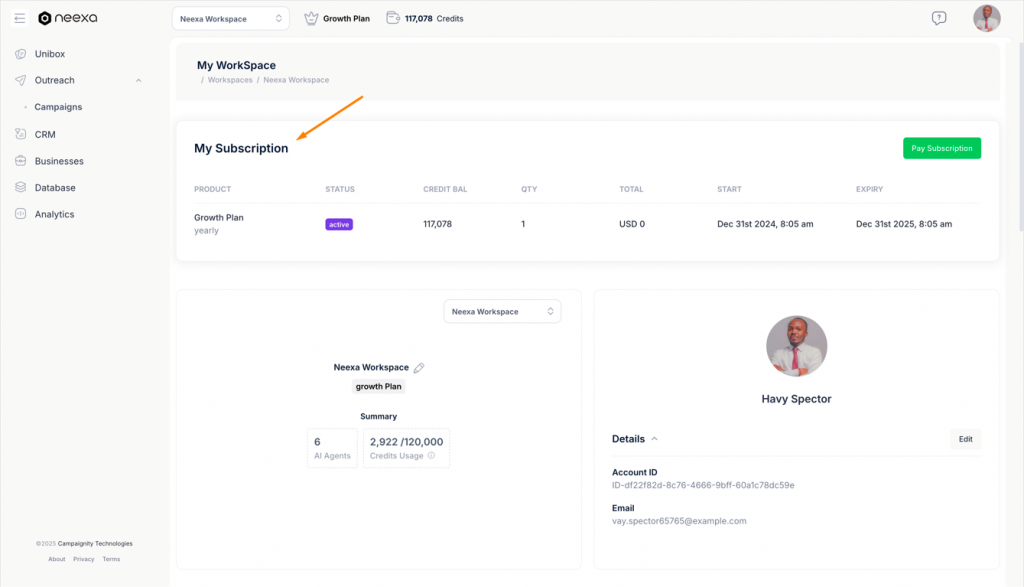Screen dimensions: 1024x587
Task: Open the Neexa Workspace dropdown in the header
Action: [230, 17]
